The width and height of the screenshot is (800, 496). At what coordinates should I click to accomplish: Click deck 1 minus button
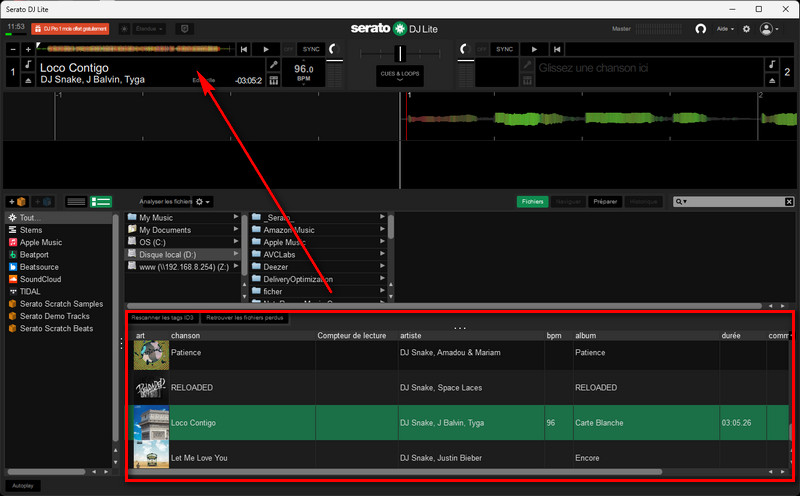pyautogui.click(x=13, y=49)
